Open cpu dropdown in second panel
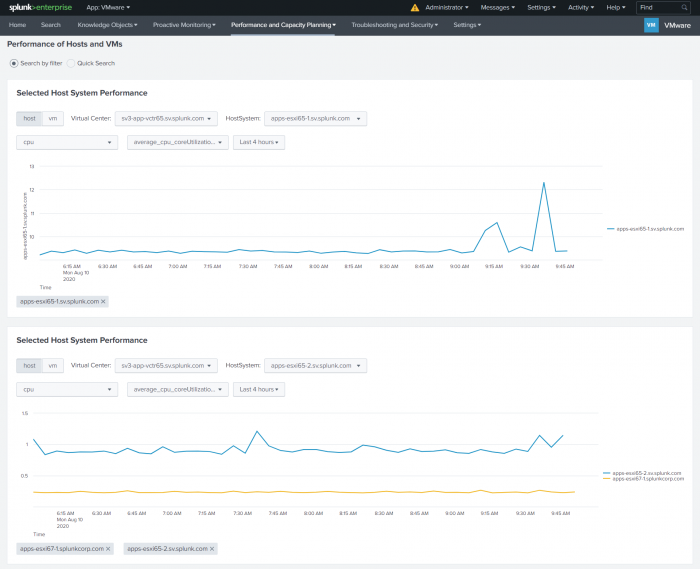 pyautogui.click(x=67, y=390)
